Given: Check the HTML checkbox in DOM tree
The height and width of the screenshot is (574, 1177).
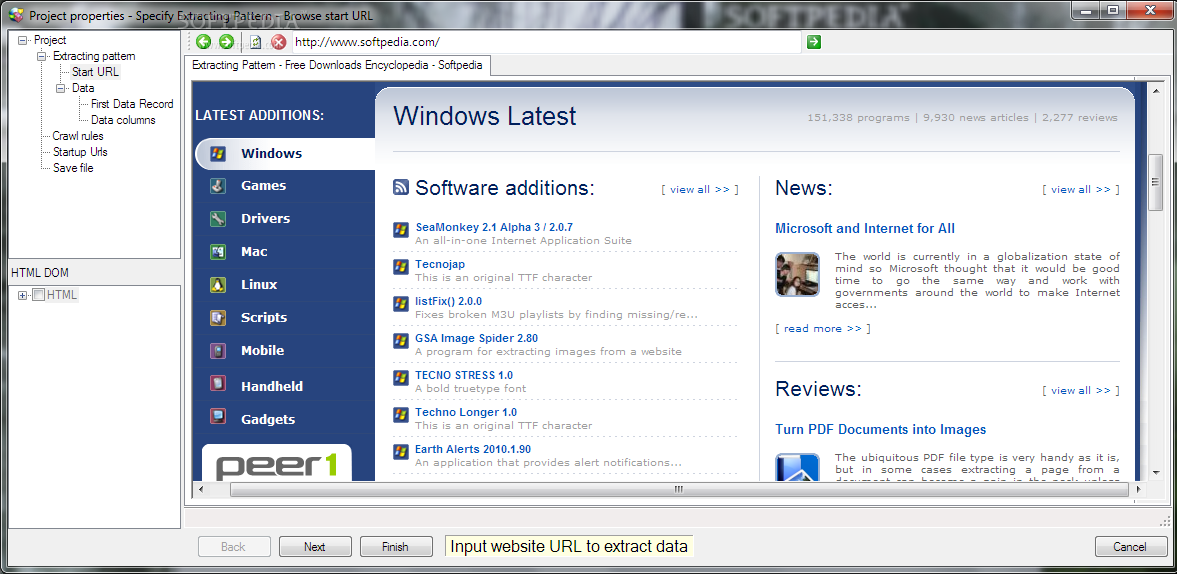Looking at the screenshot, I should tap(39, 295).
